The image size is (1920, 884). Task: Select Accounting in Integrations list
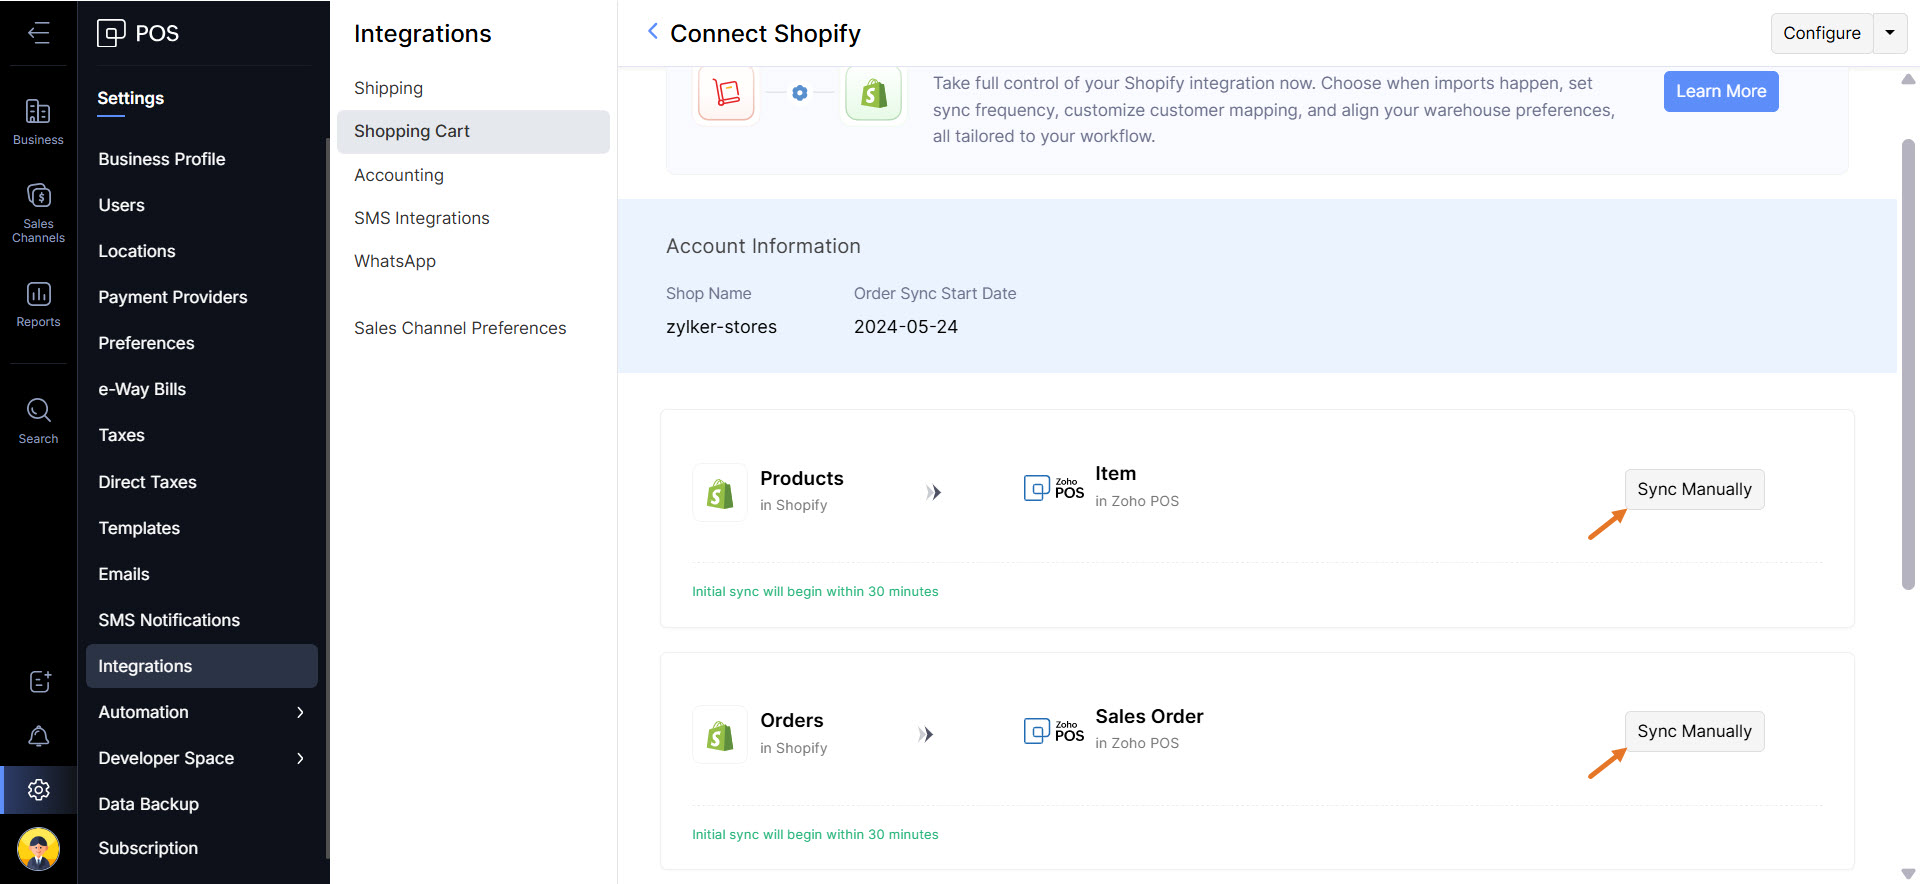(398, 175)
